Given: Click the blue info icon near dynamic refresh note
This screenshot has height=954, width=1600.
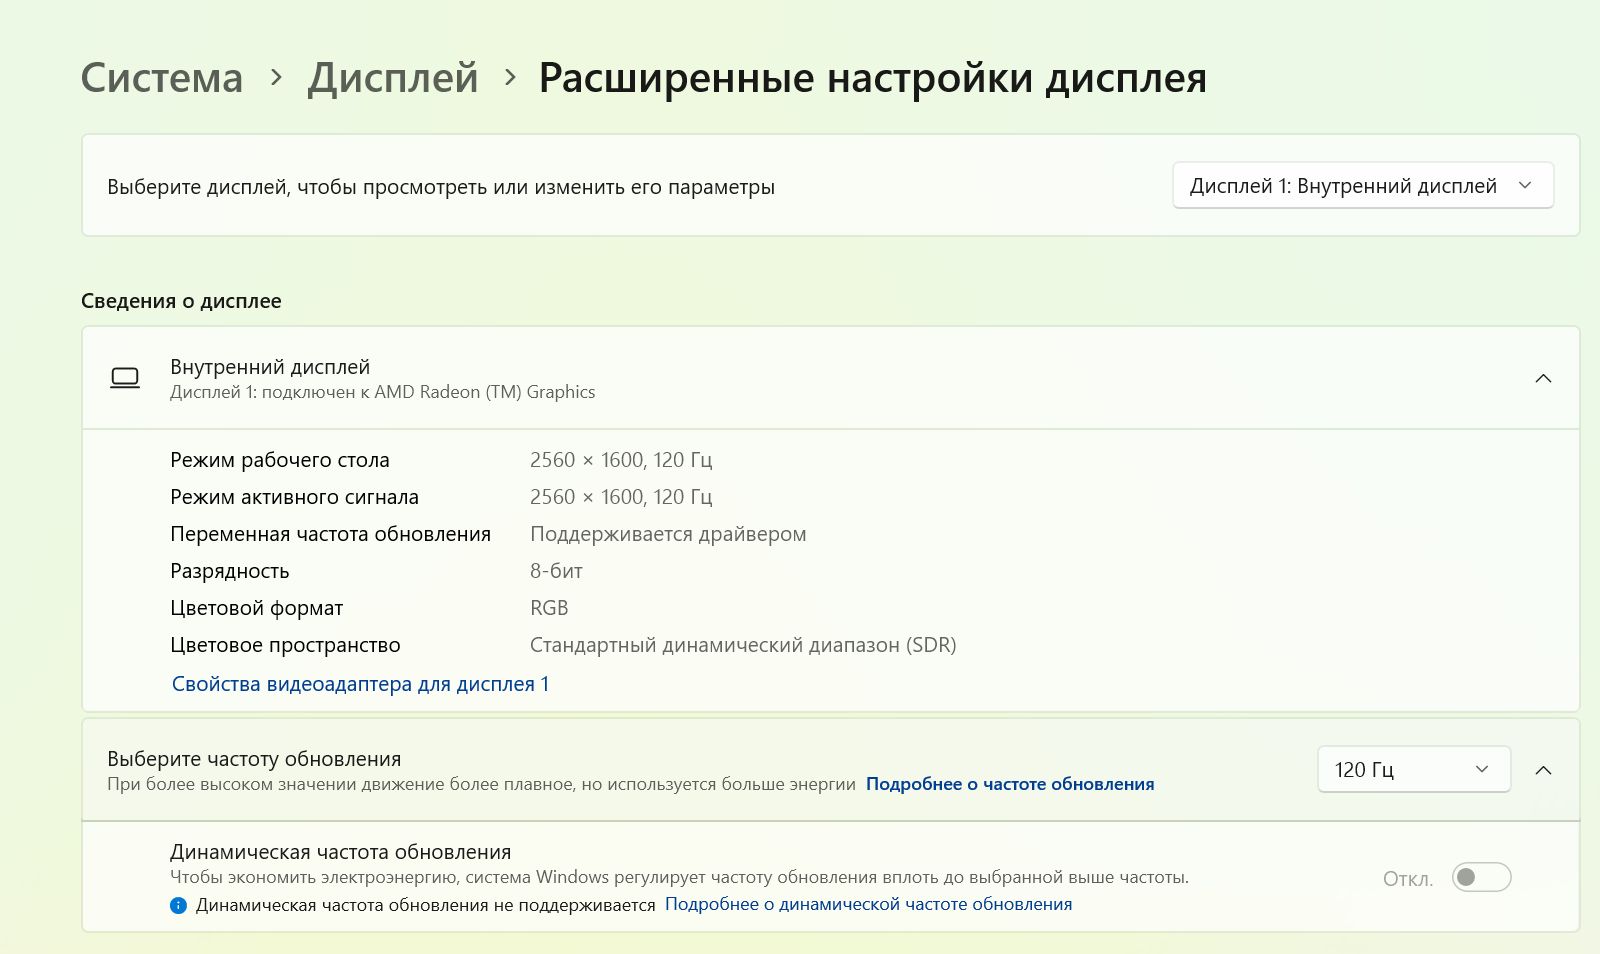Looking at the screenshot, I should (x=178, y=905).
